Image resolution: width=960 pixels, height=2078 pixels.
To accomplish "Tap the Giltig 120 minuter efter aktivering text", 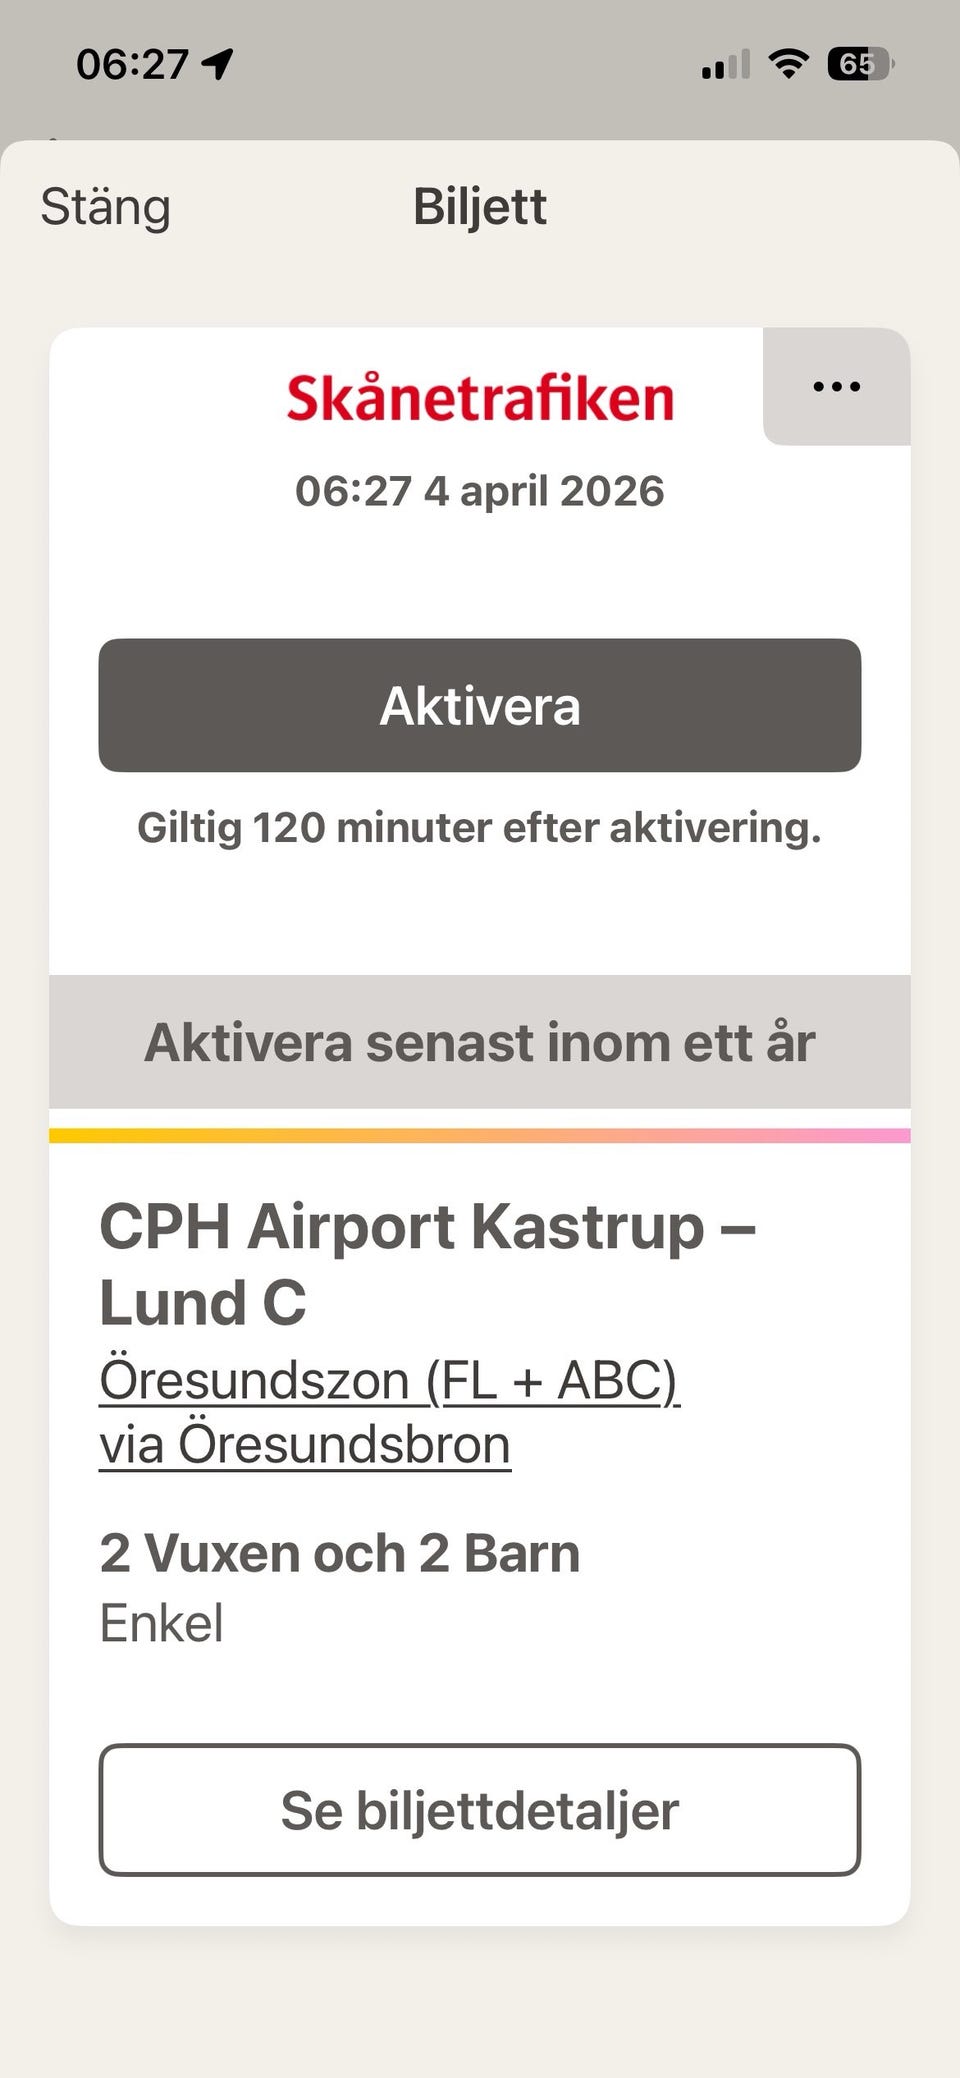I will (x=480, y=828).
